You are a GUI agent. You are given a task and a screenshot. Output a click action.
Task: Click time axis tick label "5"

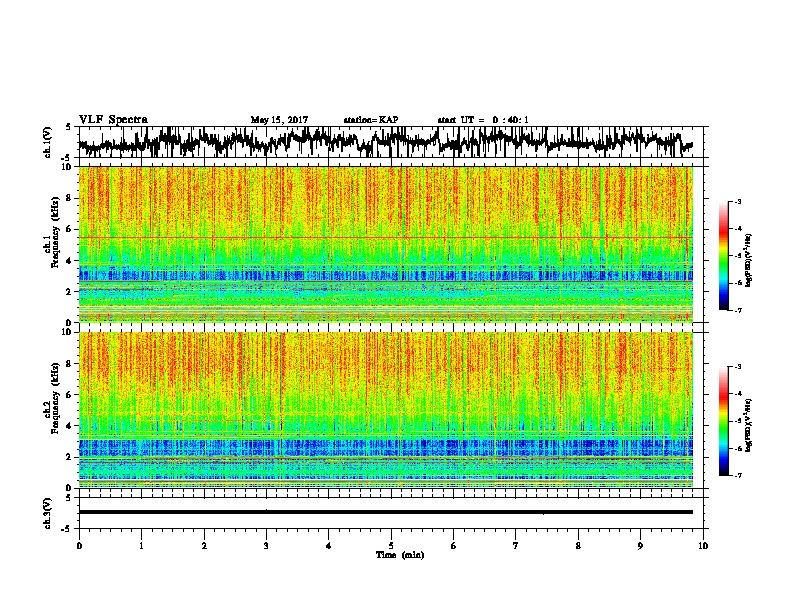pyautogui.click(x=391, y=546)
